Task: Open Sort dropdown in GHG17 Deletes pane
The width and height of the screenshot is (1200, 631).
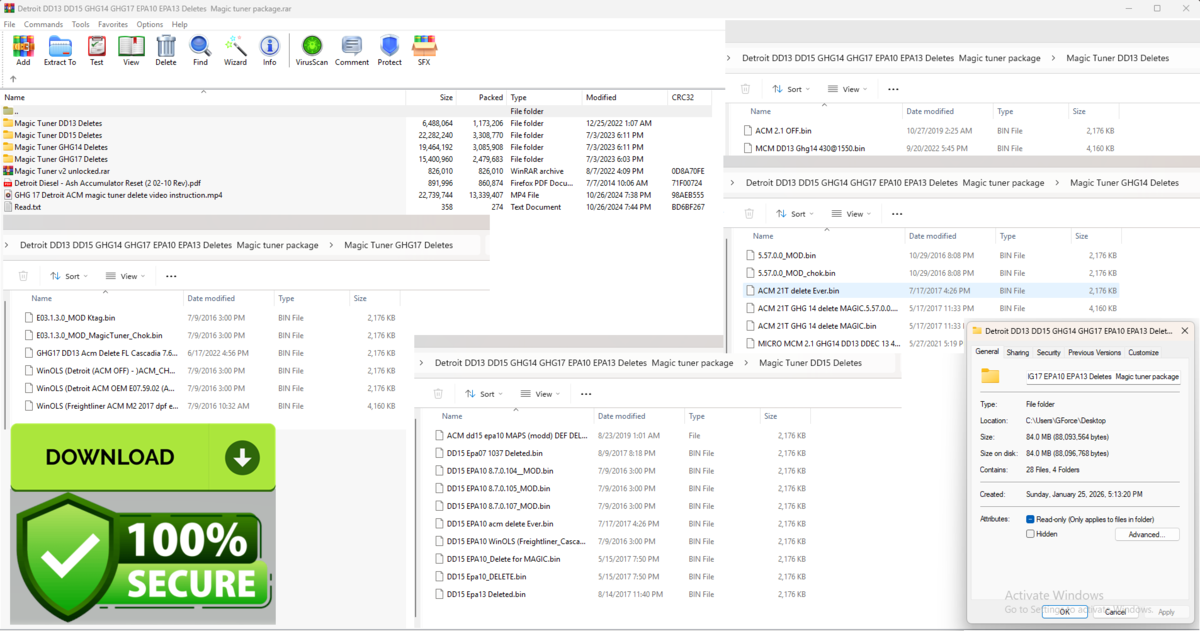Action: [70, 276]
